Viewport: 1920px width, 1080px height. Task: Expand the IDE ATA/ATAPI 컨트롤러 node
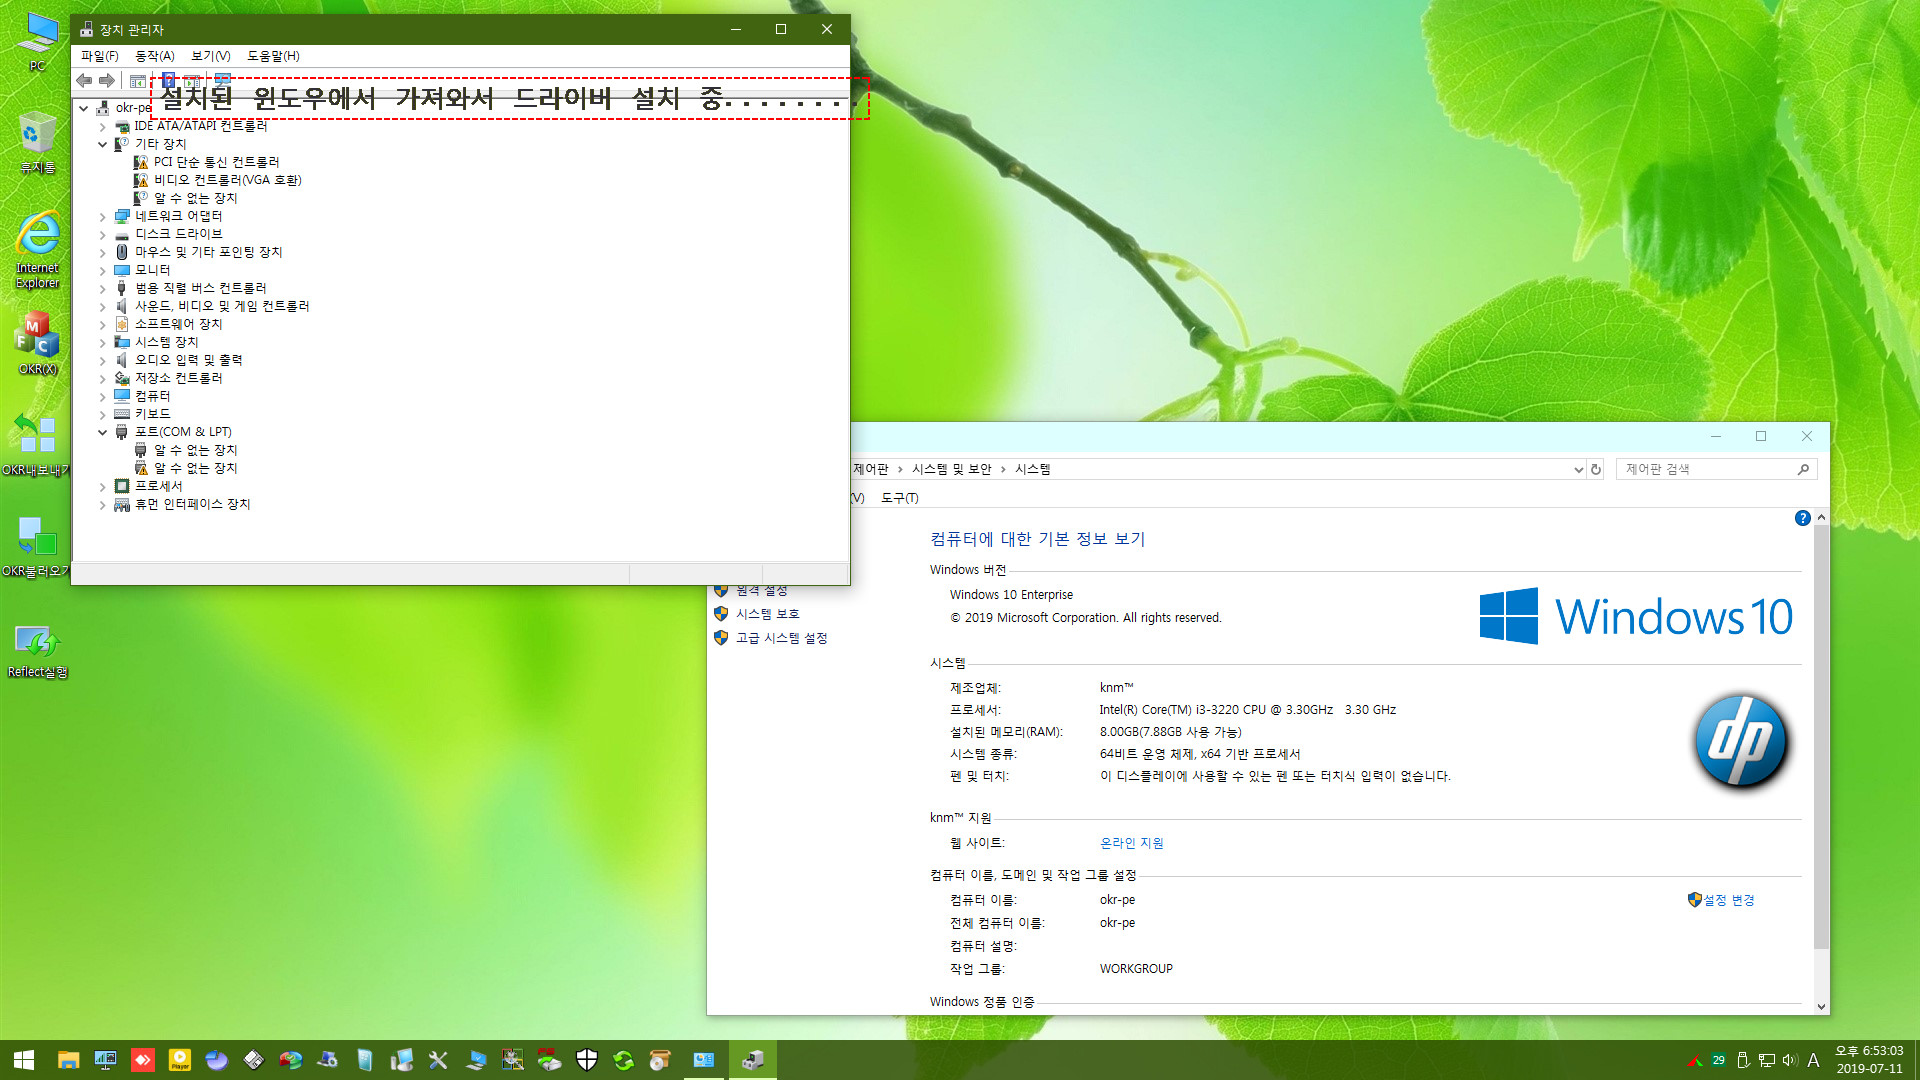click(x=102, y=127)
